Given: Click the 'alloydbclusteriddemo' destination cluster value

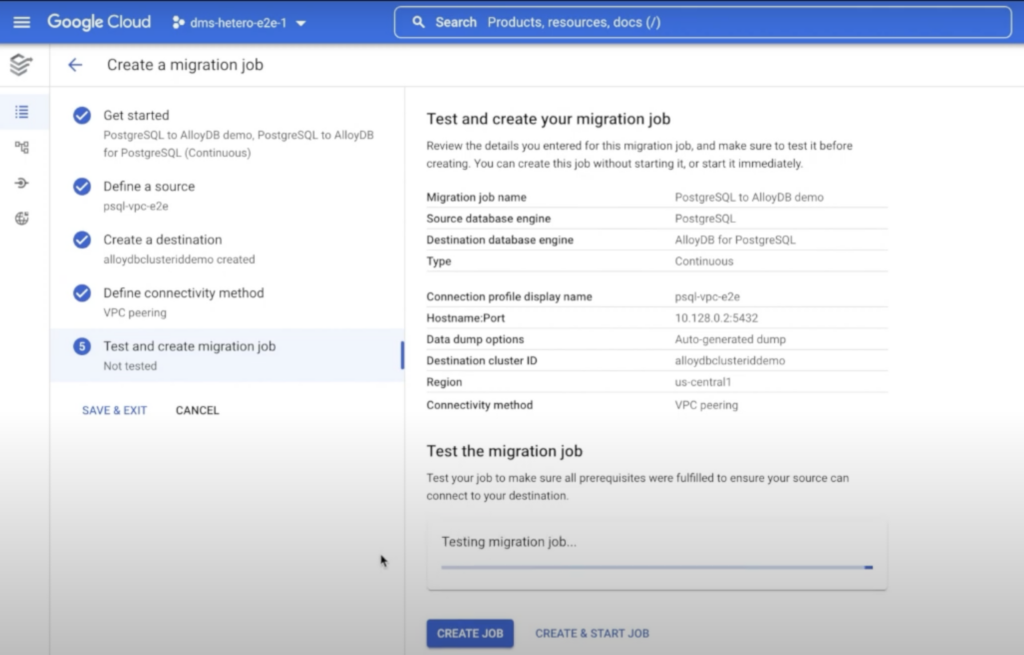Looking at the screenshot, I should coord(730,360).
